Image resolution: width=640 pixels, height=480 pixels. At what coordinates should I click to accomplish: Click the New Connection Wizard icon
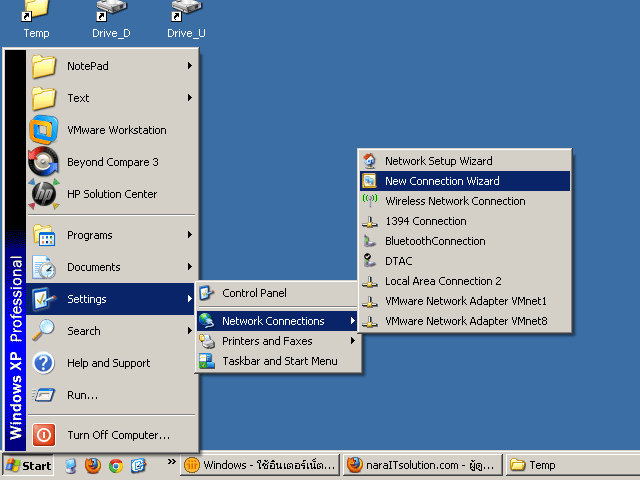tap(370, 181)
